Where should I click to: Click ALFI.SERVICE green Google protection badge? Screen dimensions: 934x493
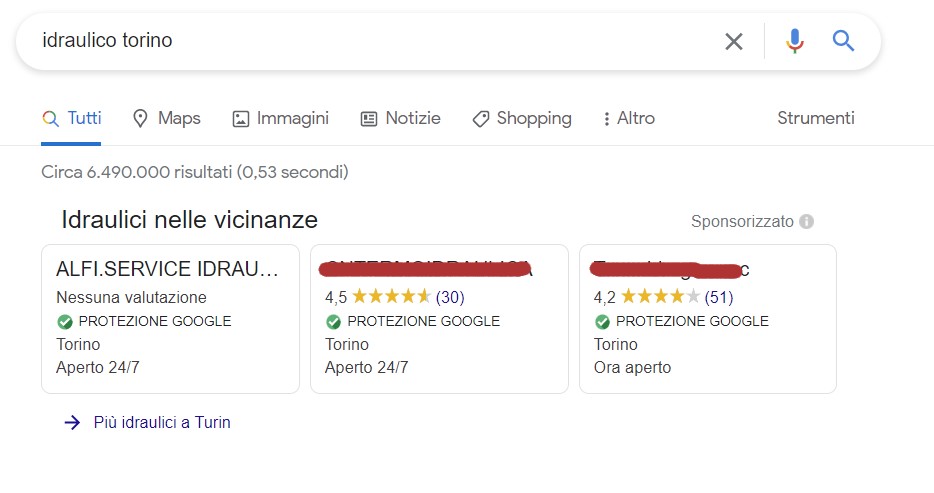pos(65,322)
